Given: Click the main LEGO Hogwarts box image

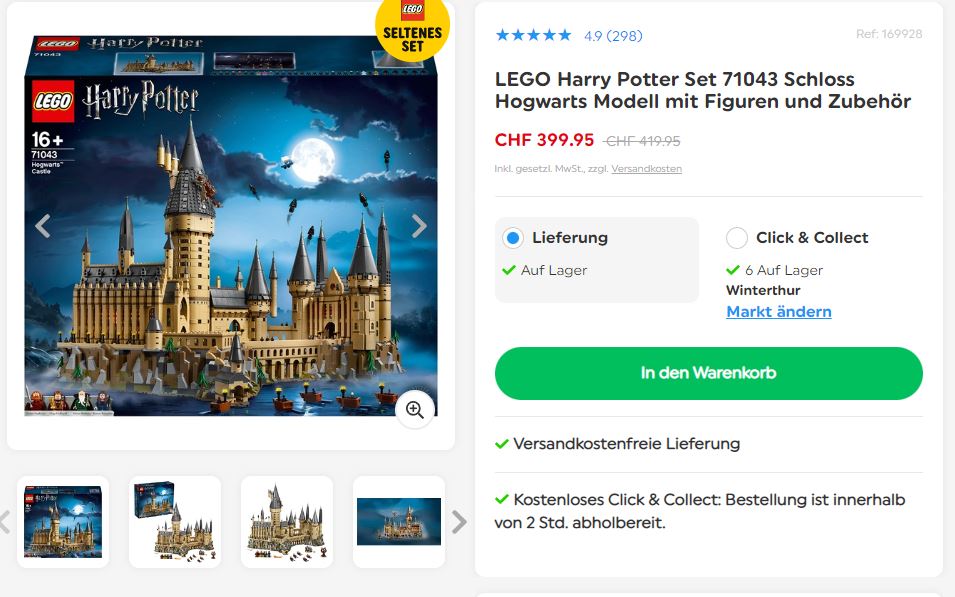Looking at the screenshot, I should (x=231, y=225).
